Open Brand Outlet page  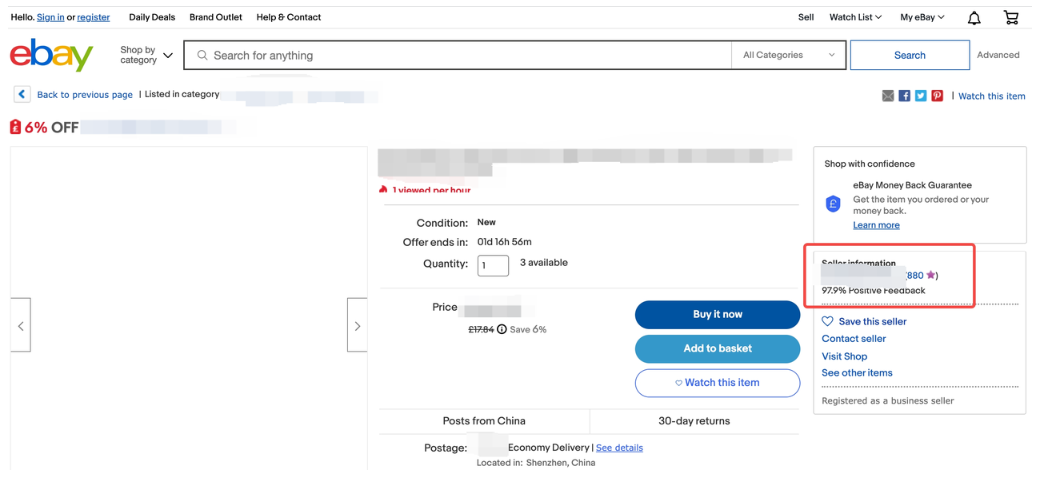click(x=215, y=17)
